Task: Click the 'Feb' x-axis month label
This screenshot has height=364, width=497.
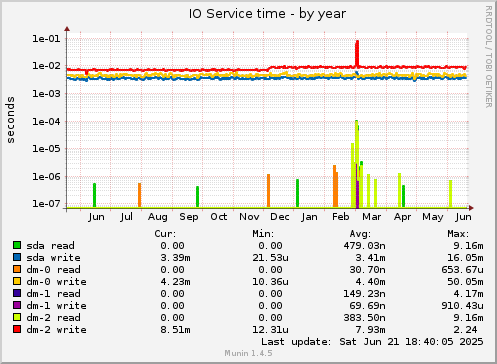Action: point(341,217)
